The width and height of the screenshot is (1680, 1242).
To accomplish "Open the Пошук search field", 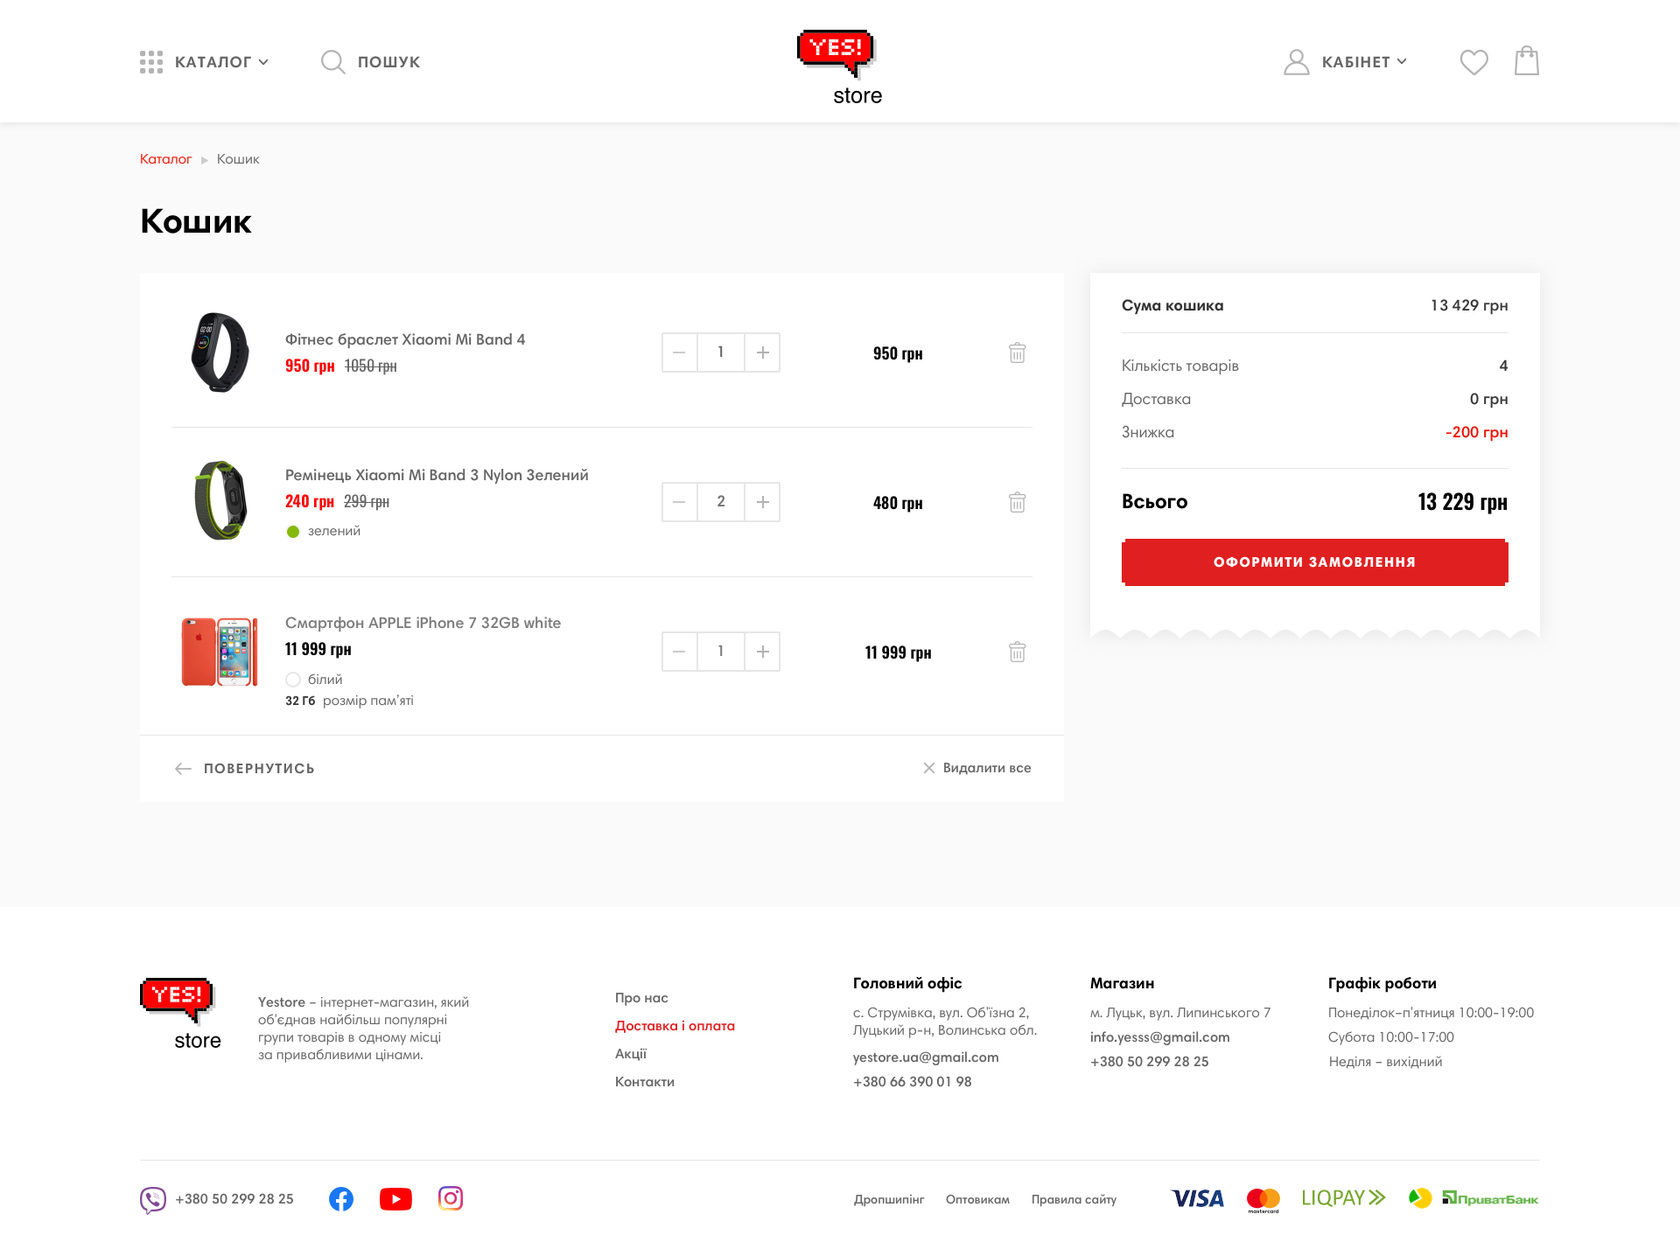I will [x=389, y=62].
